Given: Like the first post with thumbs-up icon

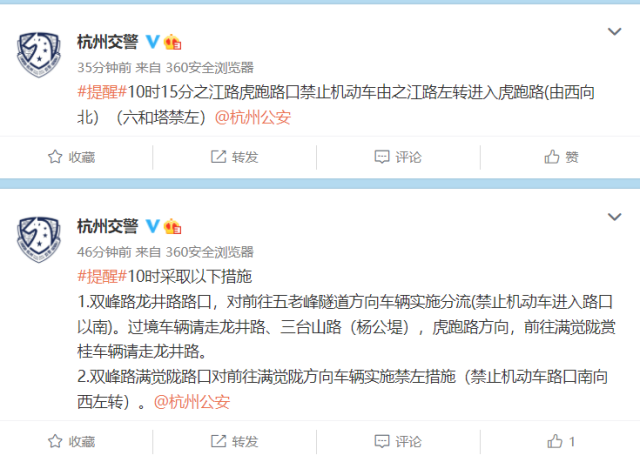Looking at the screenshot, I should pos(551,157).
